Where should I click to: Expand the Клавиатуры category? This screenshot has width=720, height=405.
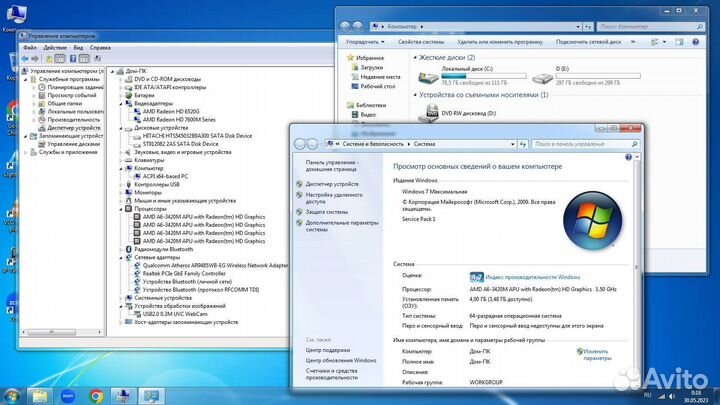[121, 160]
